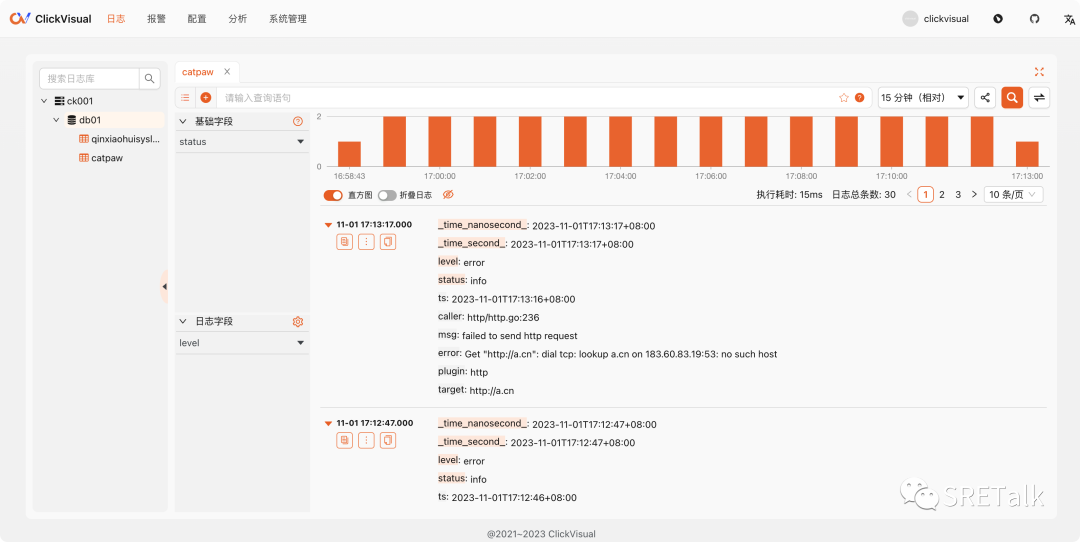Screen dimensions: 1080x542
Task: Open query help question-mark icon
Action: pos(859,98)
